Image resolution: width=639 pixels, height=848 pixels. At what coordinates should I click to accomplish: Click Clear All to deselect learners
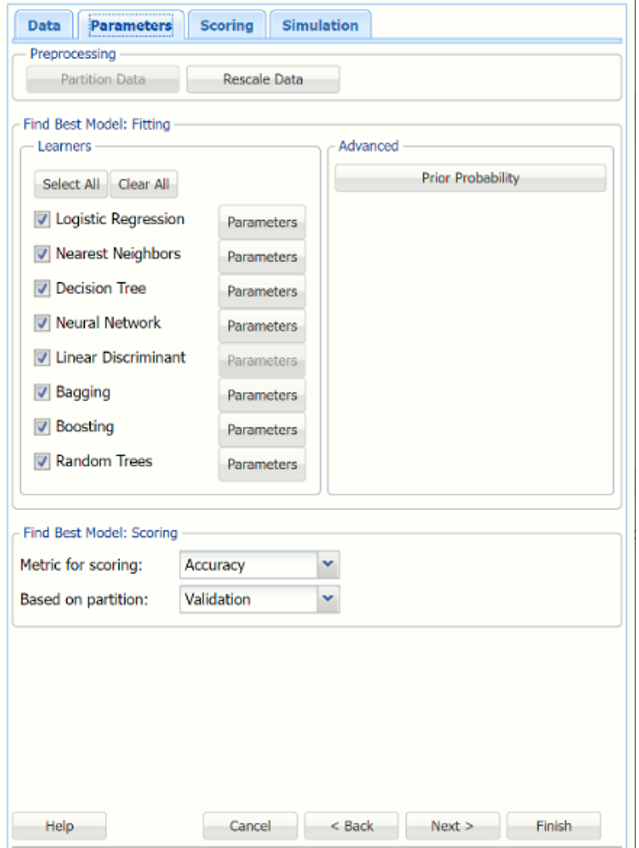tap(144, 184)
